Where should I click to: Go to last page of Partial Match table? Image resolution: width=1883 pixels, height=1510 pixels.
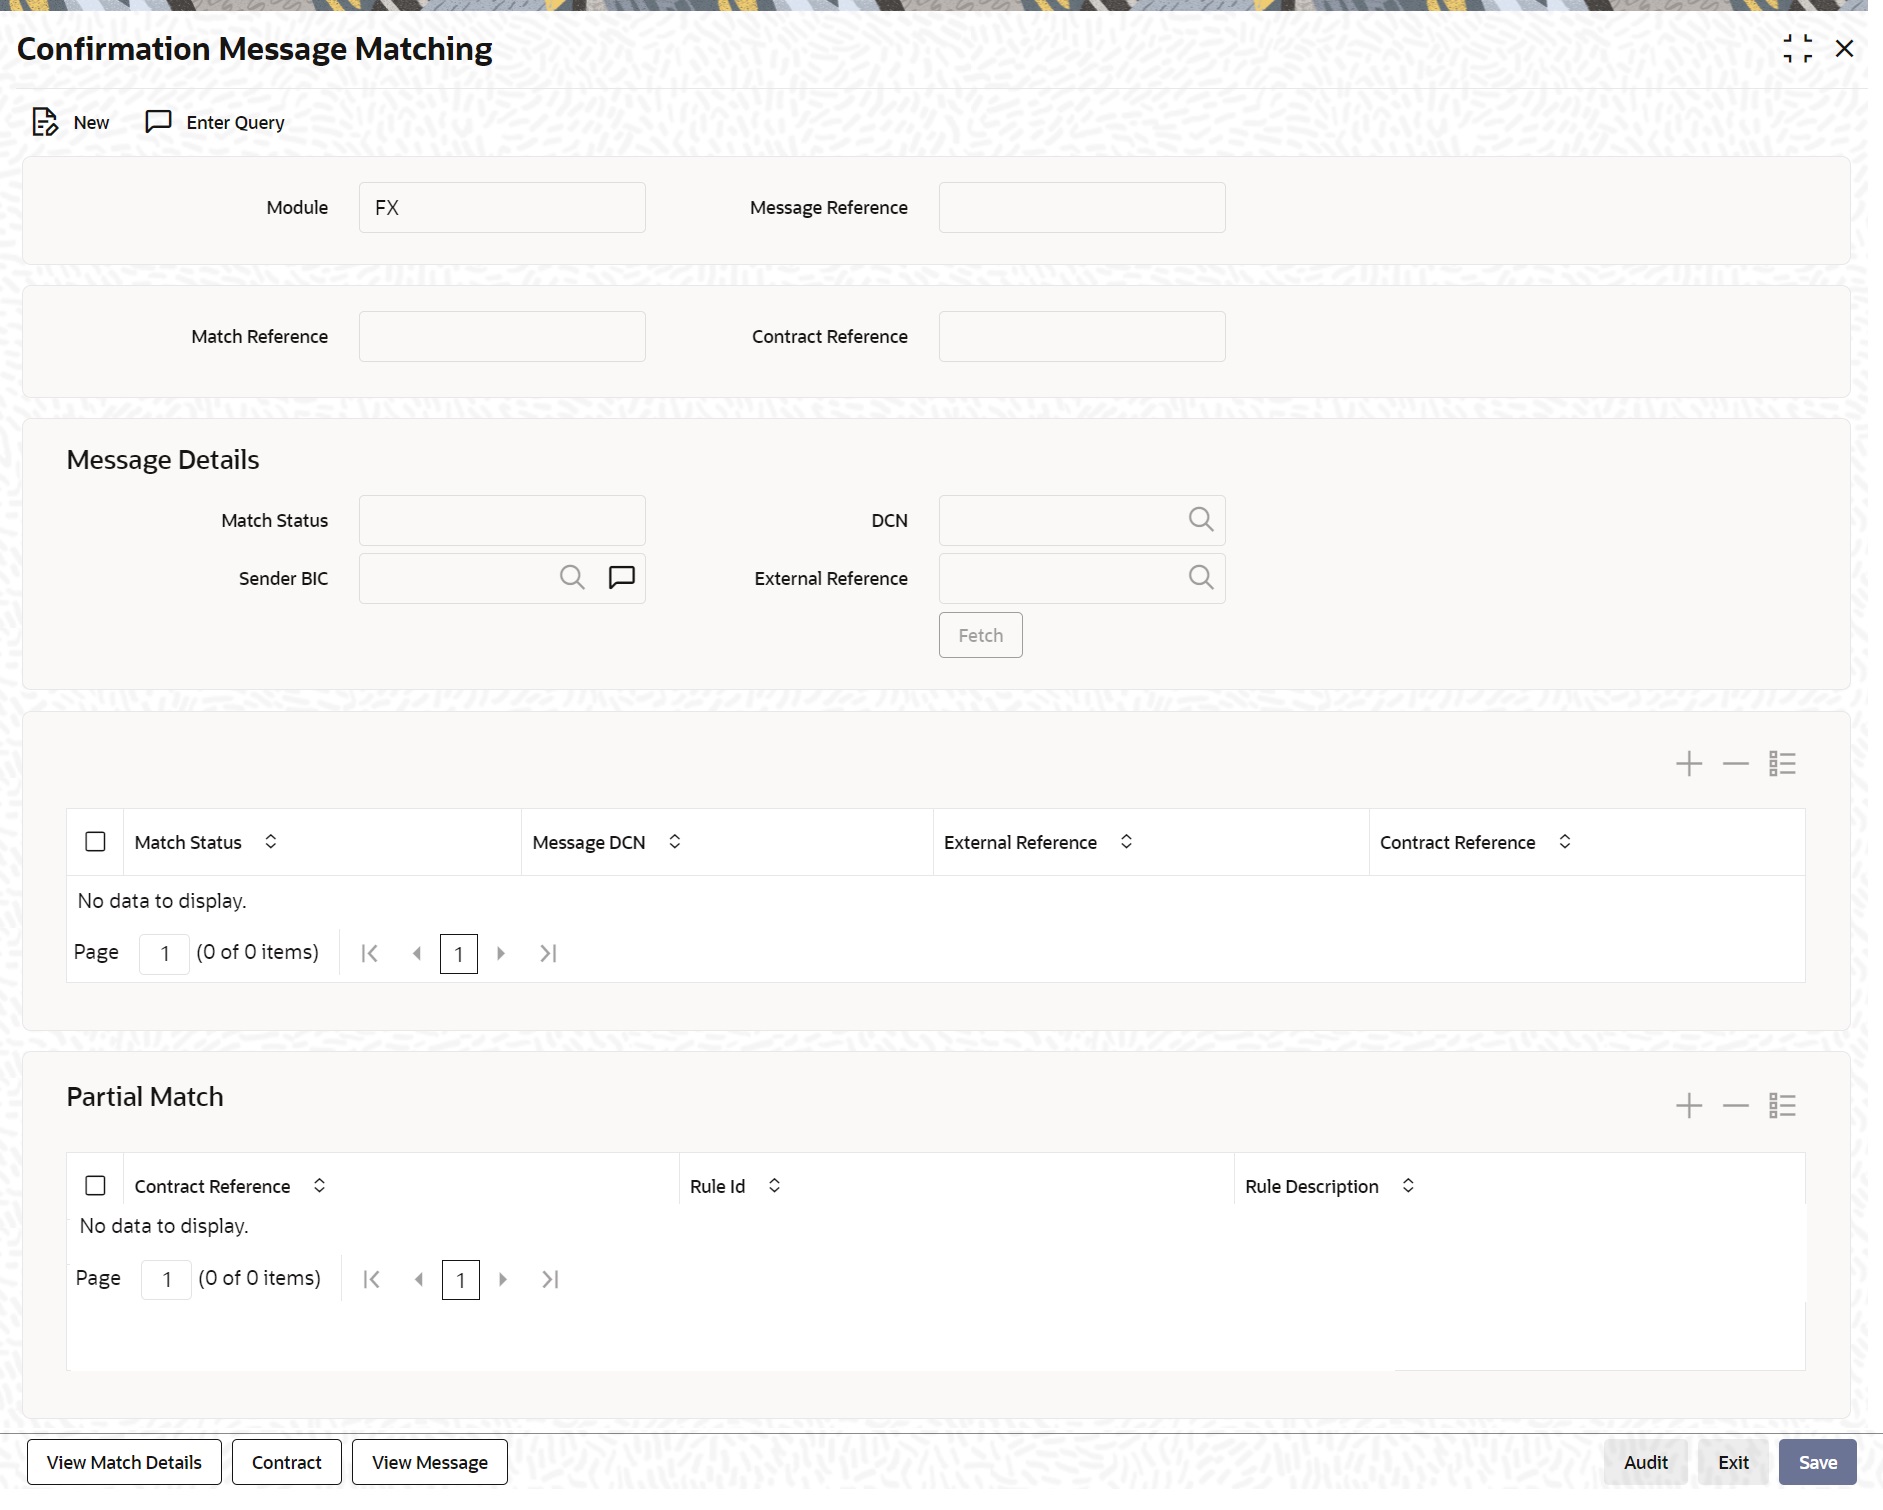coord(550,1280)
